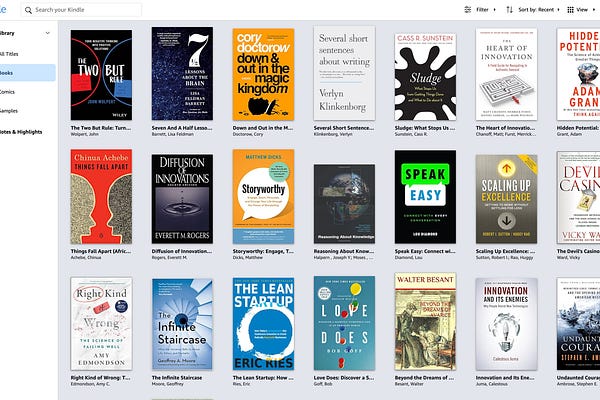Open The Lean Startup cover
Viewport: 600px width, 400px height.
coord(263,323)
